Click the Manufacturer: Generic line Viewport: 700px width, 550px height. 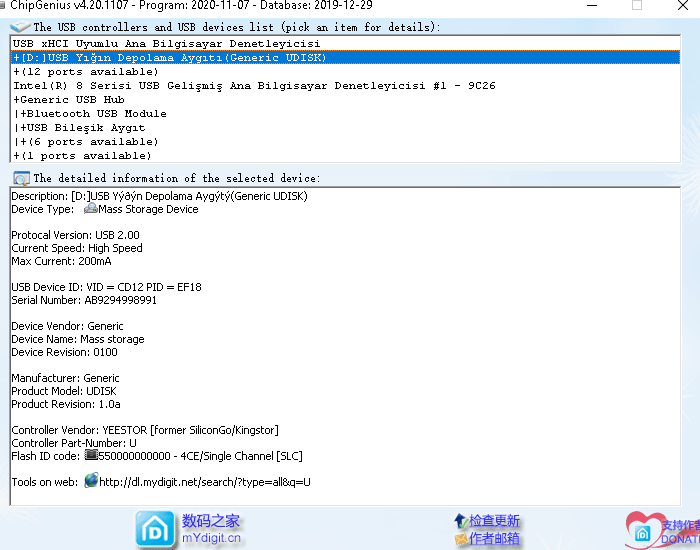(x=65, y=378)
